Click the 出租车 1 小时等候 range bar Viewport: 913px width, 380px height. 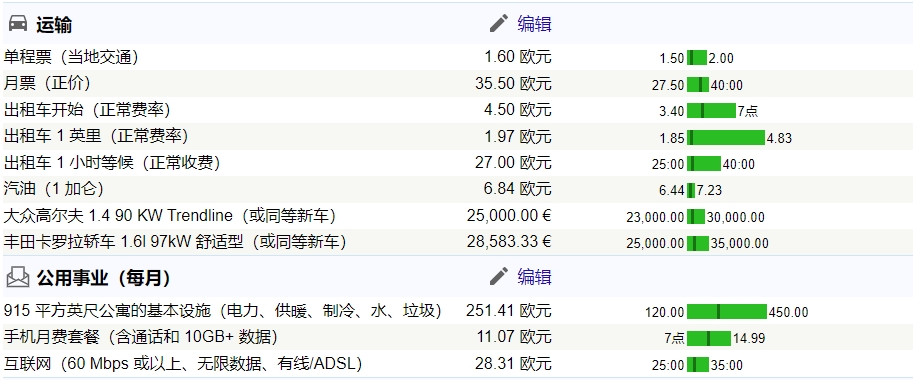pyautogui.click(x=704, y=164)
